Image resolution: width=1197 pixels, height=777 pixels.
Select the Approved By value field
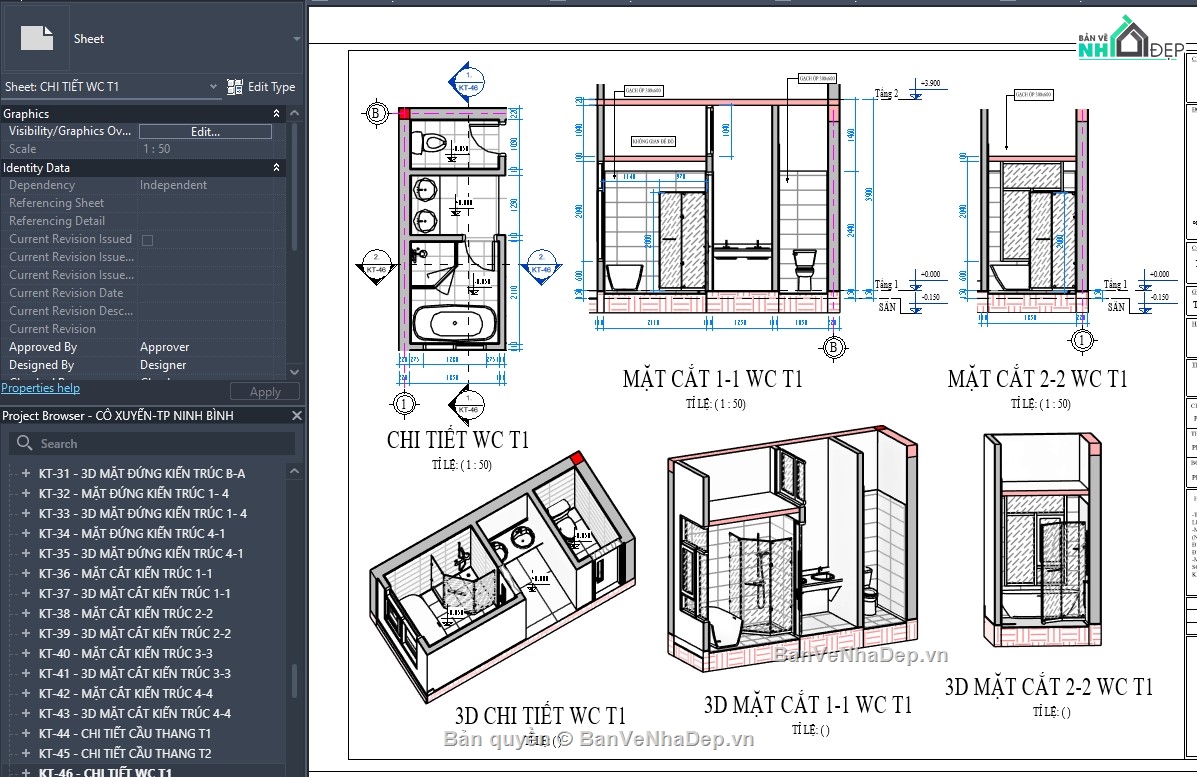coord(205,347)
